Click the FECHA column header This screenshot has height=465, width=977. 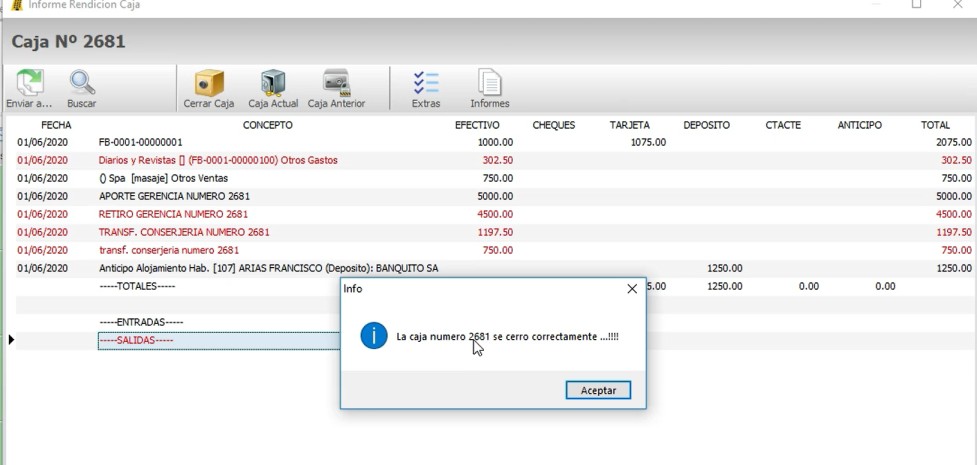[x=56, y=125]
